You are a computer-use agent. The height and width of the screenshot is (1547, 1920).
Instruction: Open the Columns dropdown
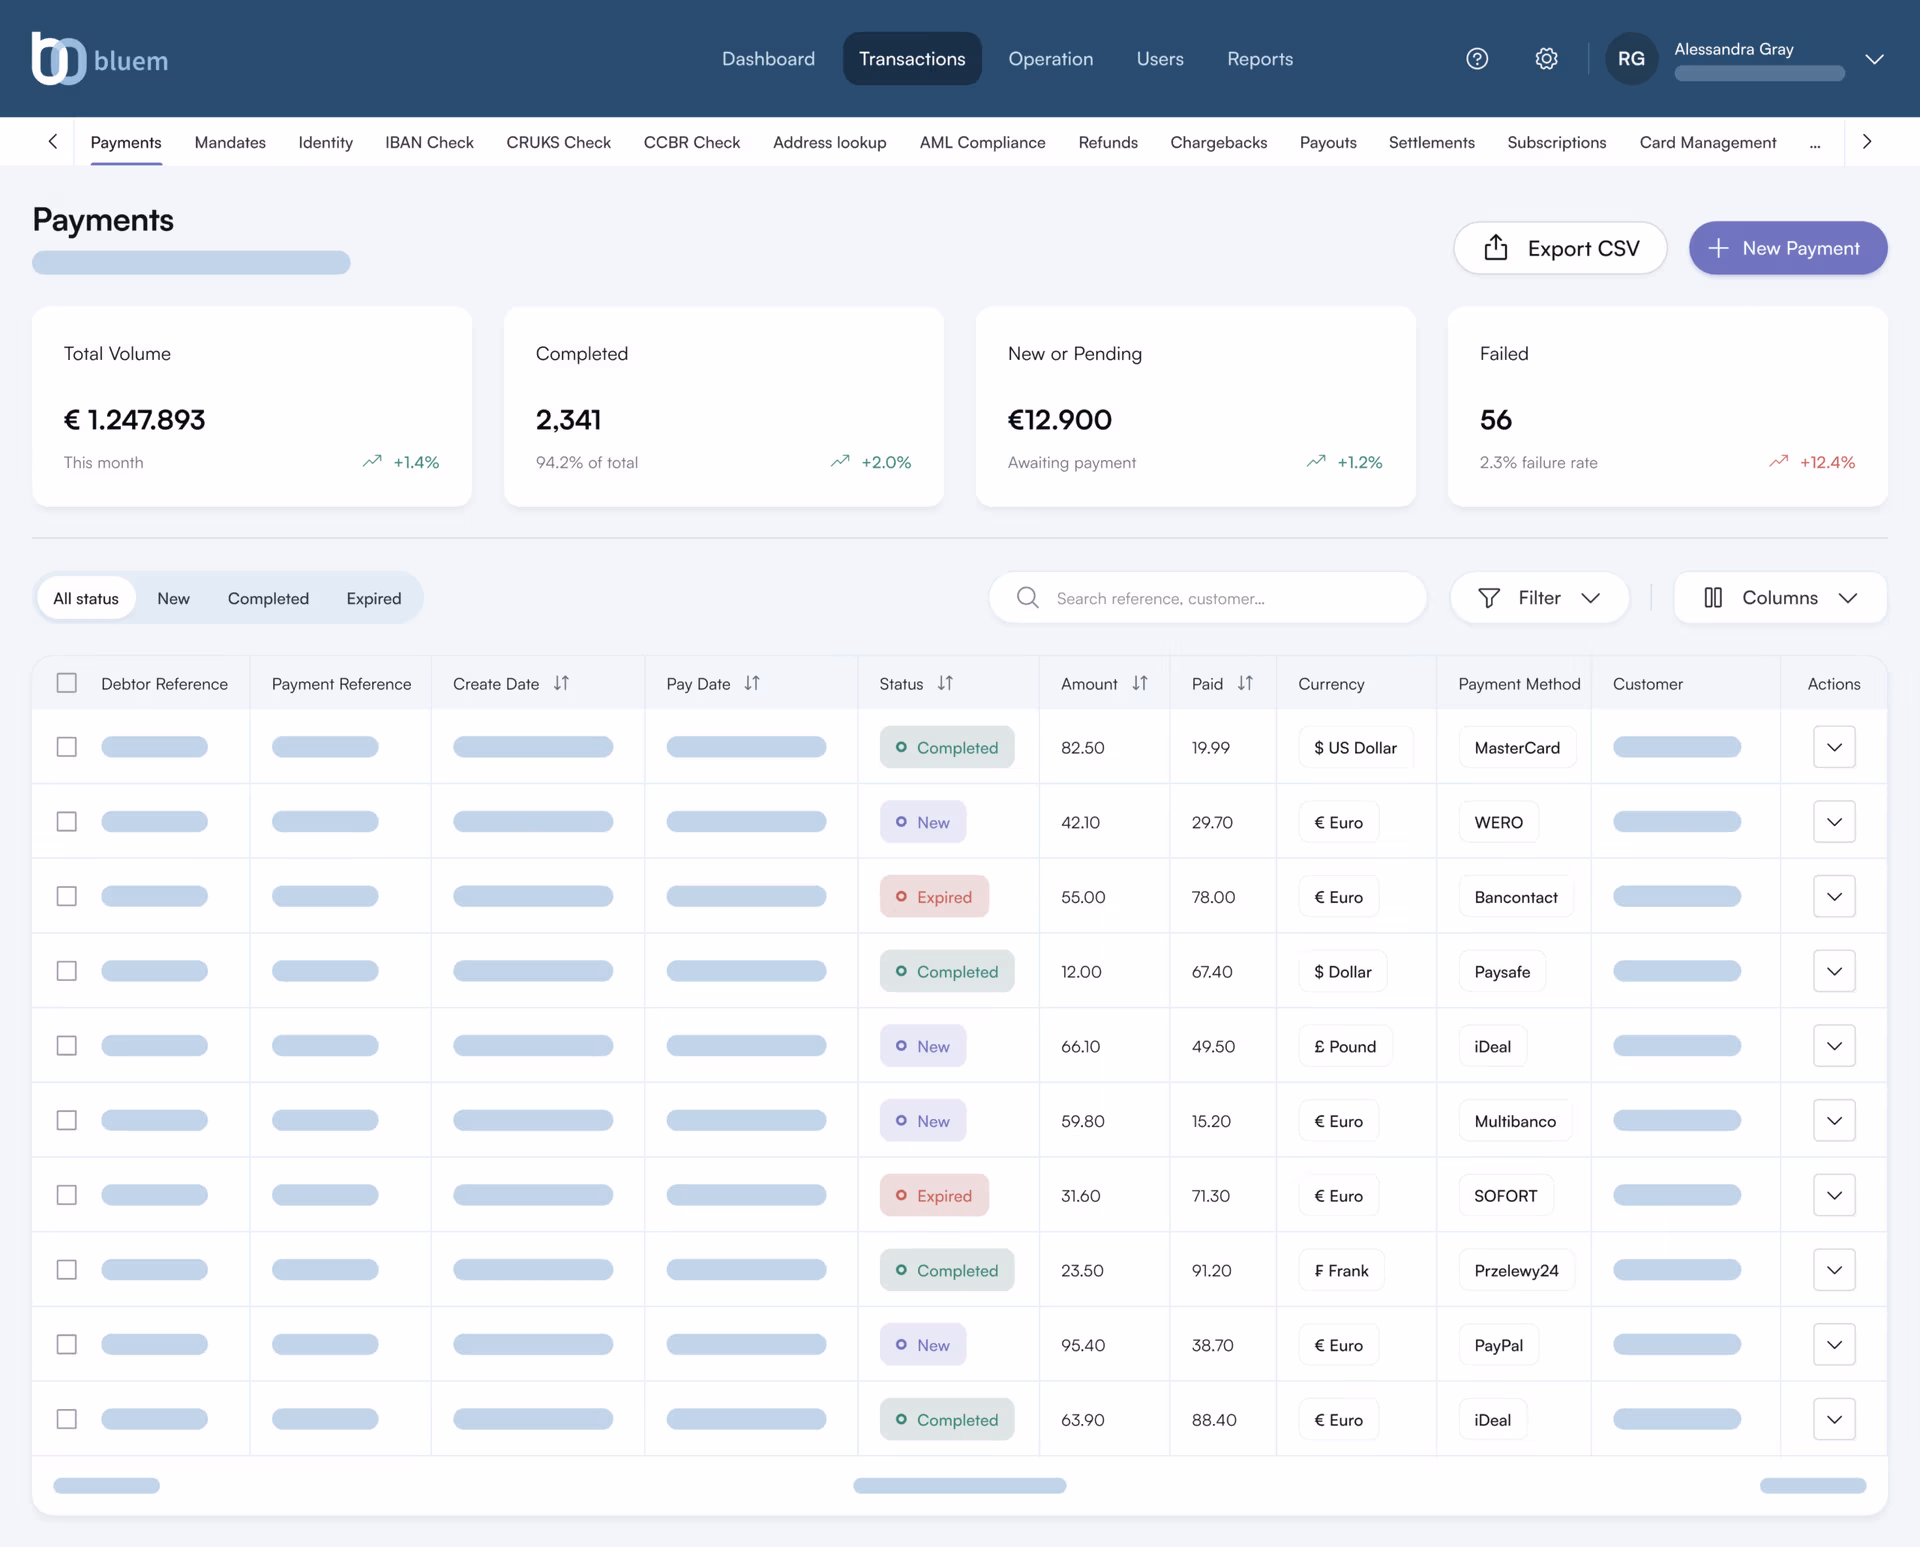tap(1780, 598)
